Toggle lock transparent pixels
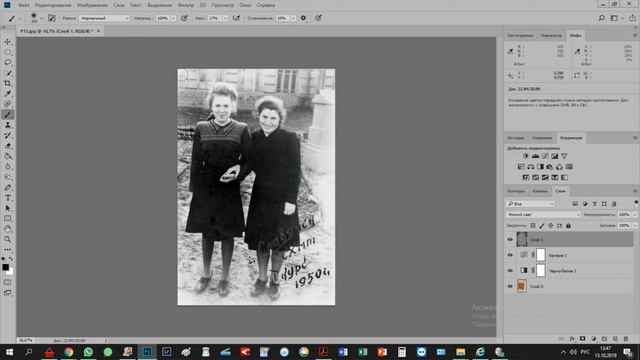This screenshot has width=640, height=360. click(x=533, y=225)
